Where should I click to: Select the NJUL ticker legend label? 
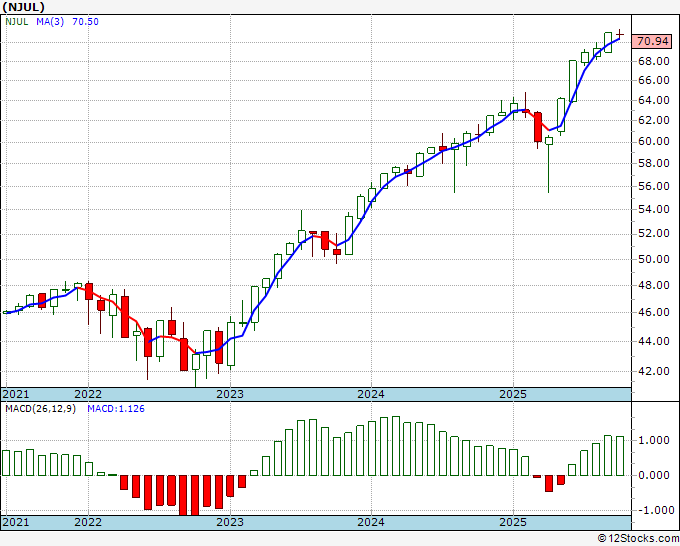point(17,21)
